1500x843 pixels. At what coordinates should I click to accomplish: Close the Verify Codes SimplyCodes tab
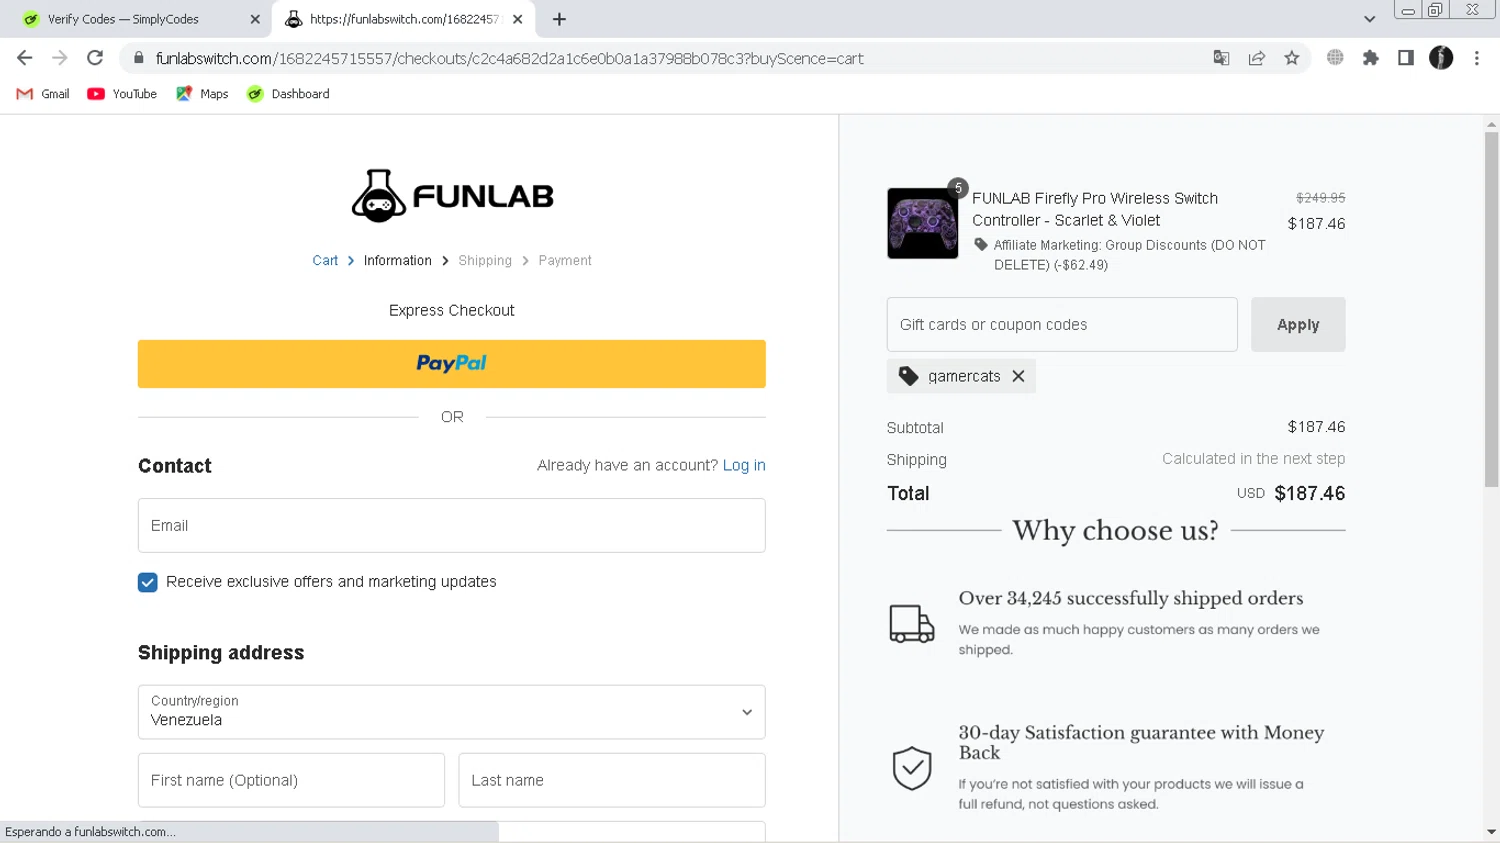pyautogui.click(x=255, y=19)
